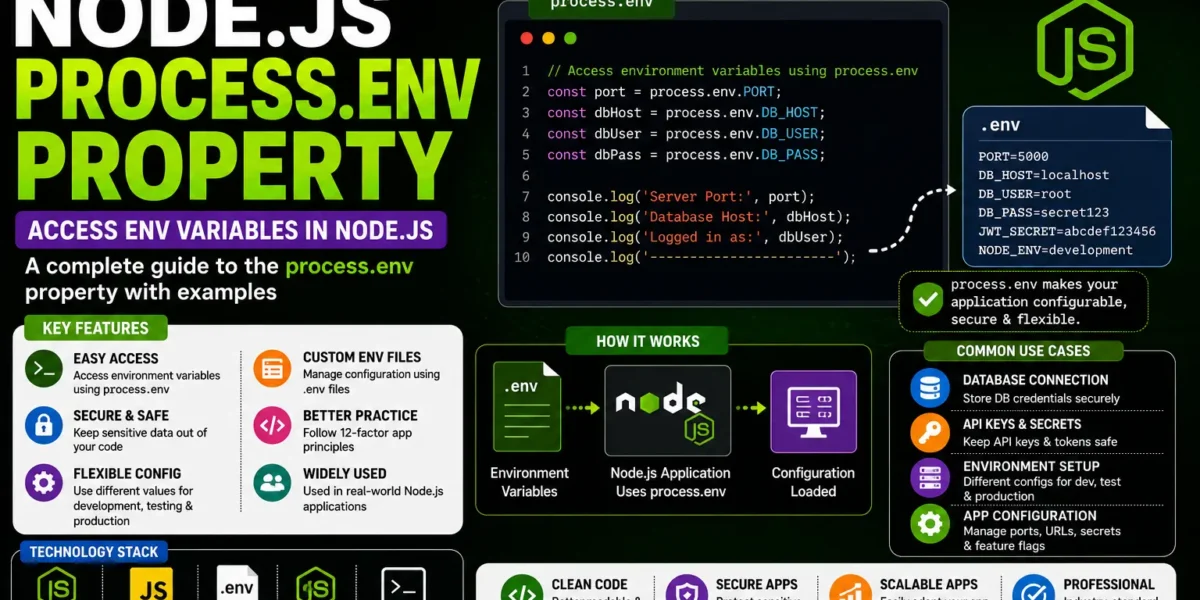Viewport: 1200px width, 600px height.
Task: Click the Access Env Variables in Node.js banner
Action: pos(231,231)
